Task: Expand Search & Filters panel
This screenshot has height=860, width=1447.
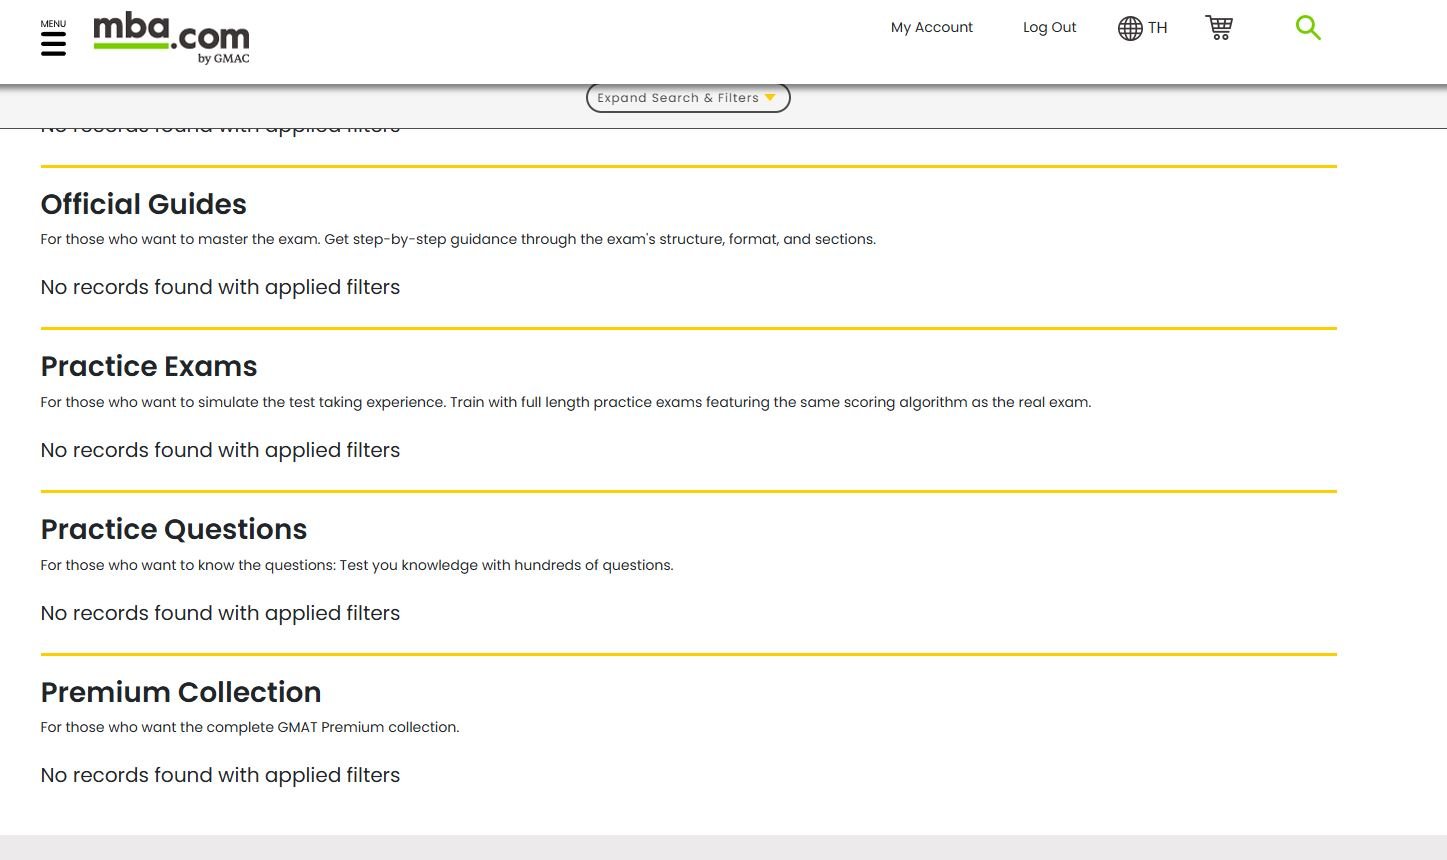Action: 677,98
